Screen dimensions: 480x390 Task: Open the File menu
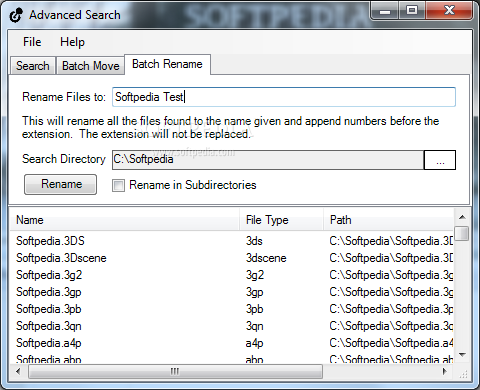click(x=32, y=42)
